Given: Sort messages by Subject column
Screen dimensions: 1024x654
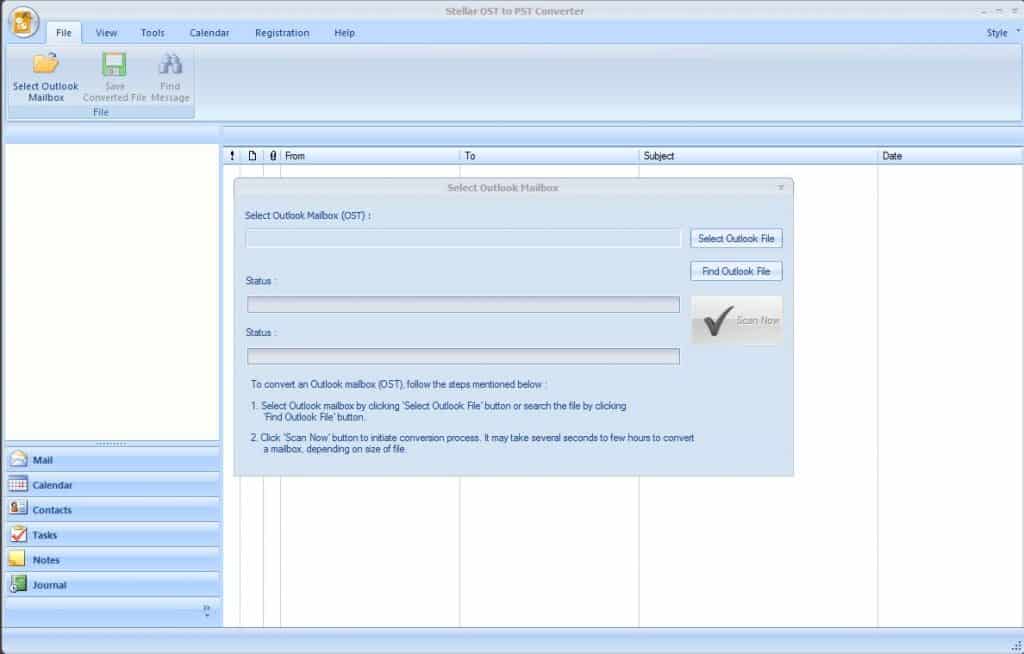Looking at the screenshot, I should (758, 155).
